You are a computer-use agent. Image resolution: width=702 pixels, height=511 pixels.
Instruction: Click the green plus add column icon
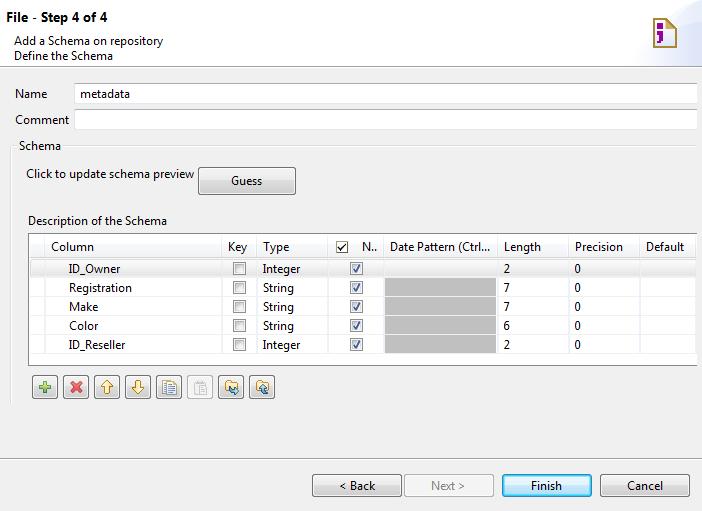point(45,388)
